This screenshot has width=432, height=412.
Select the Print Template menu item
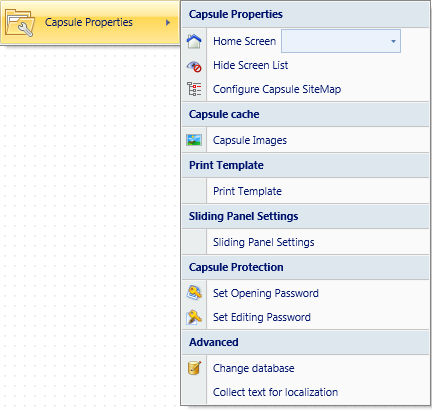pyautogui.click(x=247, y=191)
